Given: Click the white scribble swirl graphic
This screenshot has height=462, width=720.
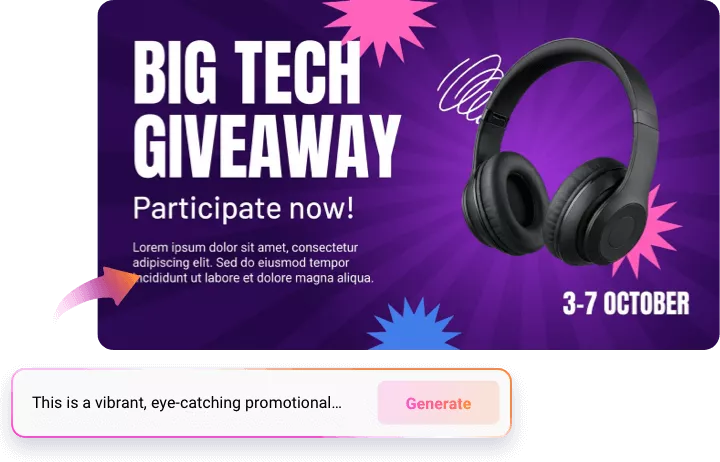Looking at the screenshot, I should click(x=468, y=88).
